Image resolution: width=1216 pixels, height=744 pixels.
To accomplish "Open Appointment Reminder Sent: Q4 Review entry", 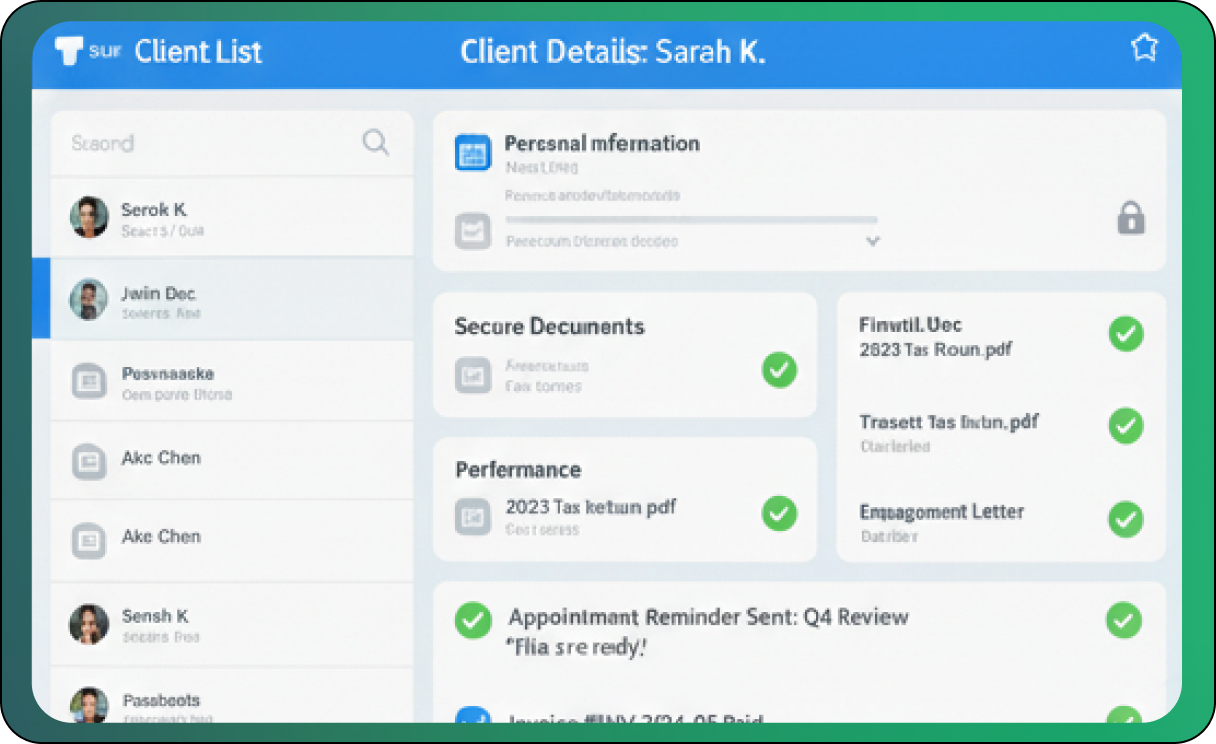I will (x=708, y=617).
